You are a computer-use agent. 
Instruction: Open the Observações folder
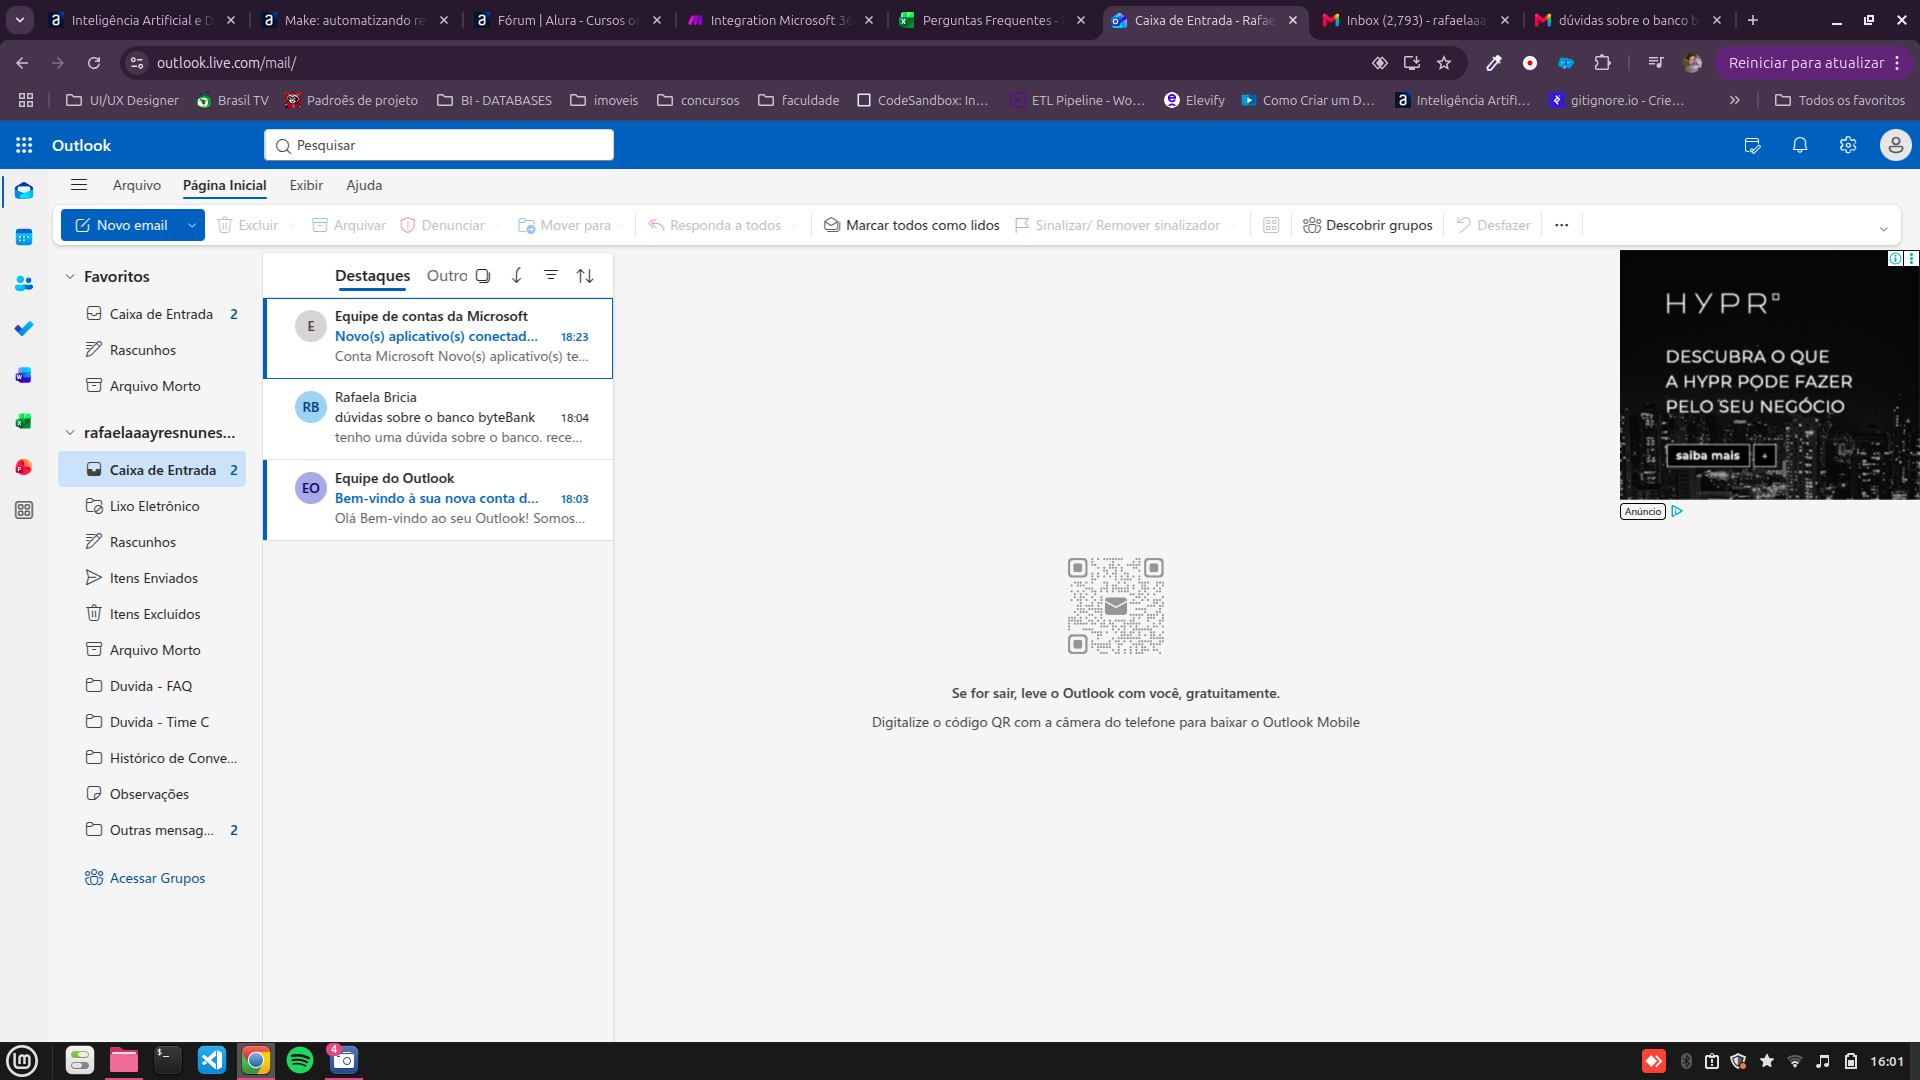click(x=152, y=794)
